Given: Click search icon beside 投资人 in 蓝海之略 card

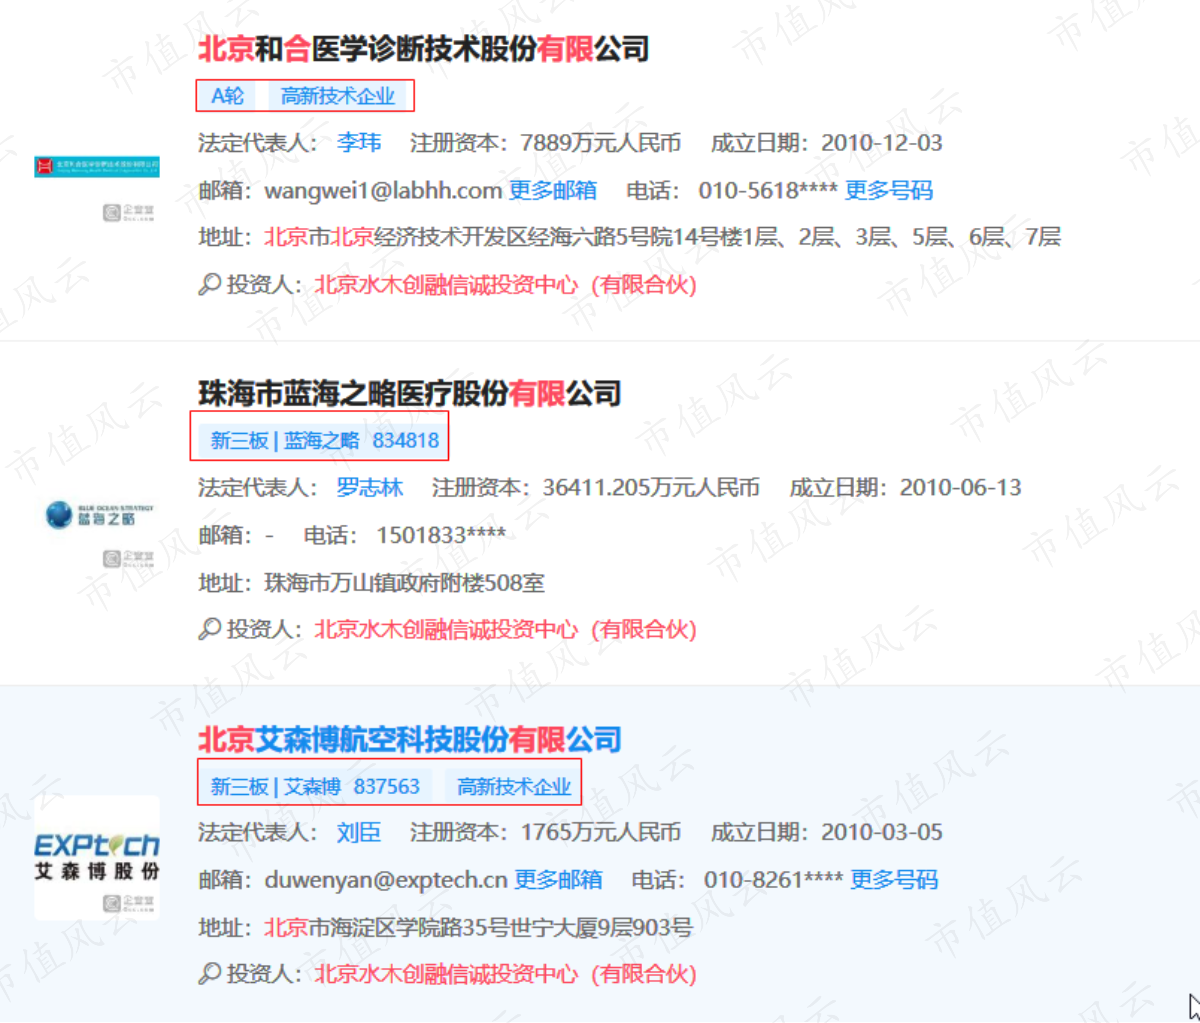Looking at the screenshot, I should pyautogui.click(x=209, y=630).
